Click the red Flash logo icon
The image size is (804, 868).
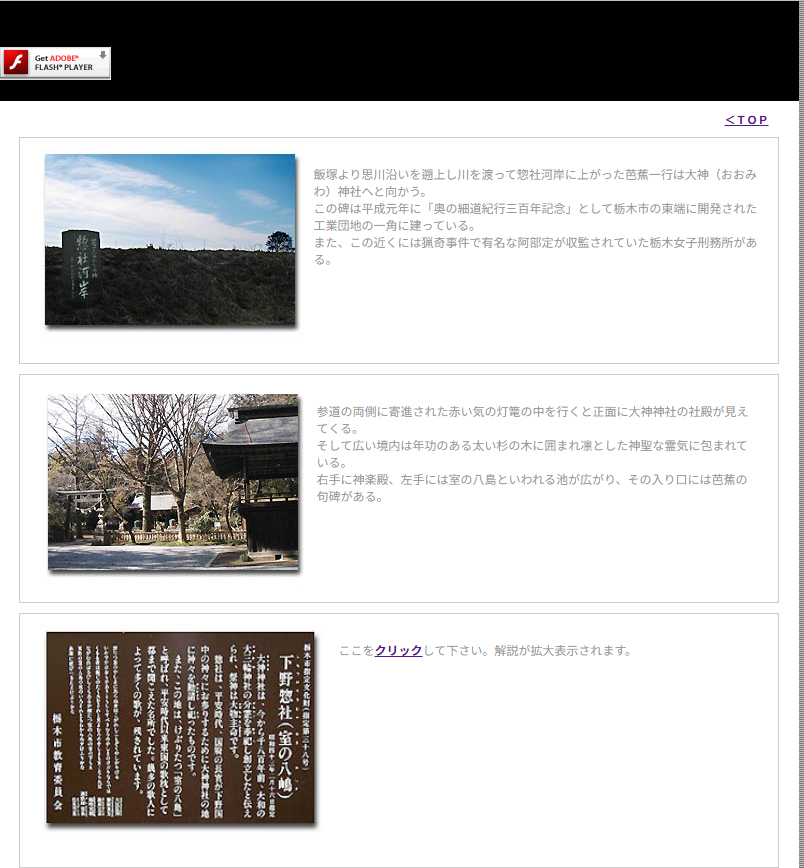[15, 63]
